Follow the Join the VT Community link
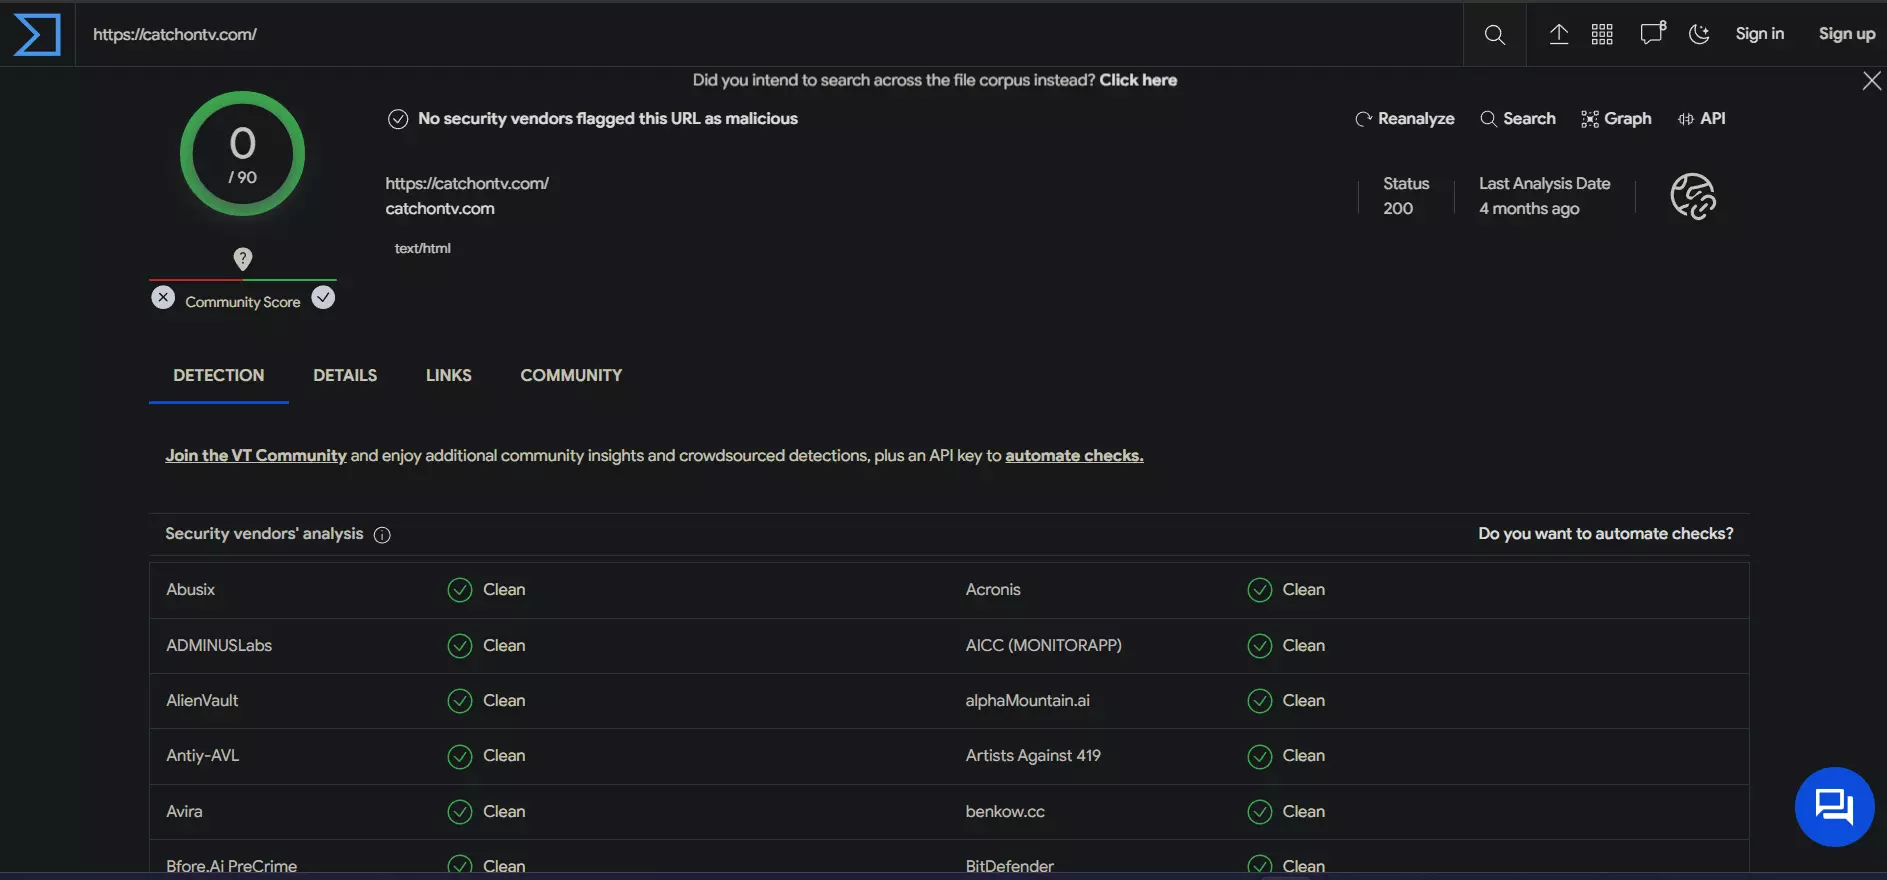The image size is (1887, 880). [256, 456]
